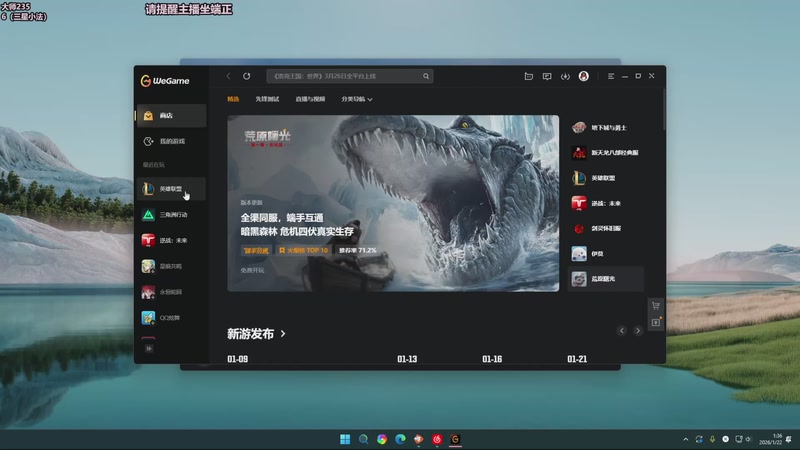Viewport: 800px width, 450px height.
Task: Click the magnifier search icon
Action: pyautogui.click(x=426, y=76)
